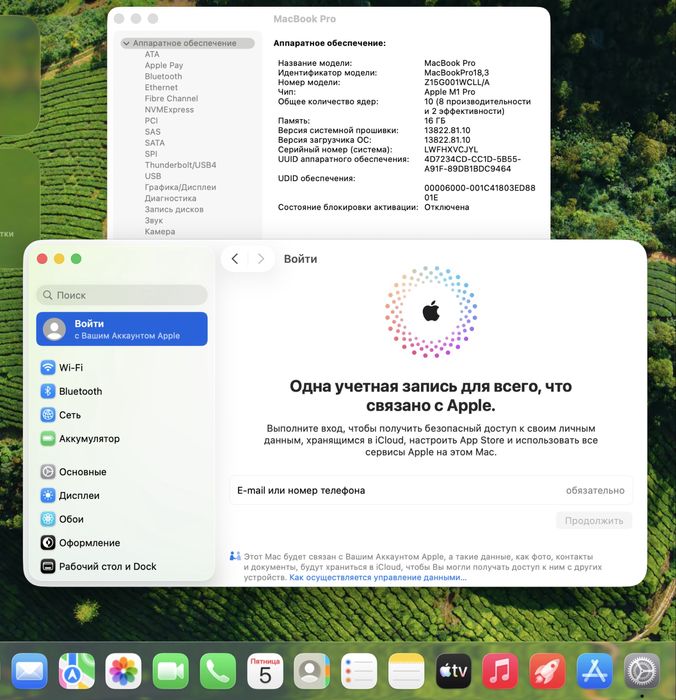This screenshot has height=700, width=676.
Task: Open Notes app in the Dock
Action: pyautogui.click(x=406, y=671)
